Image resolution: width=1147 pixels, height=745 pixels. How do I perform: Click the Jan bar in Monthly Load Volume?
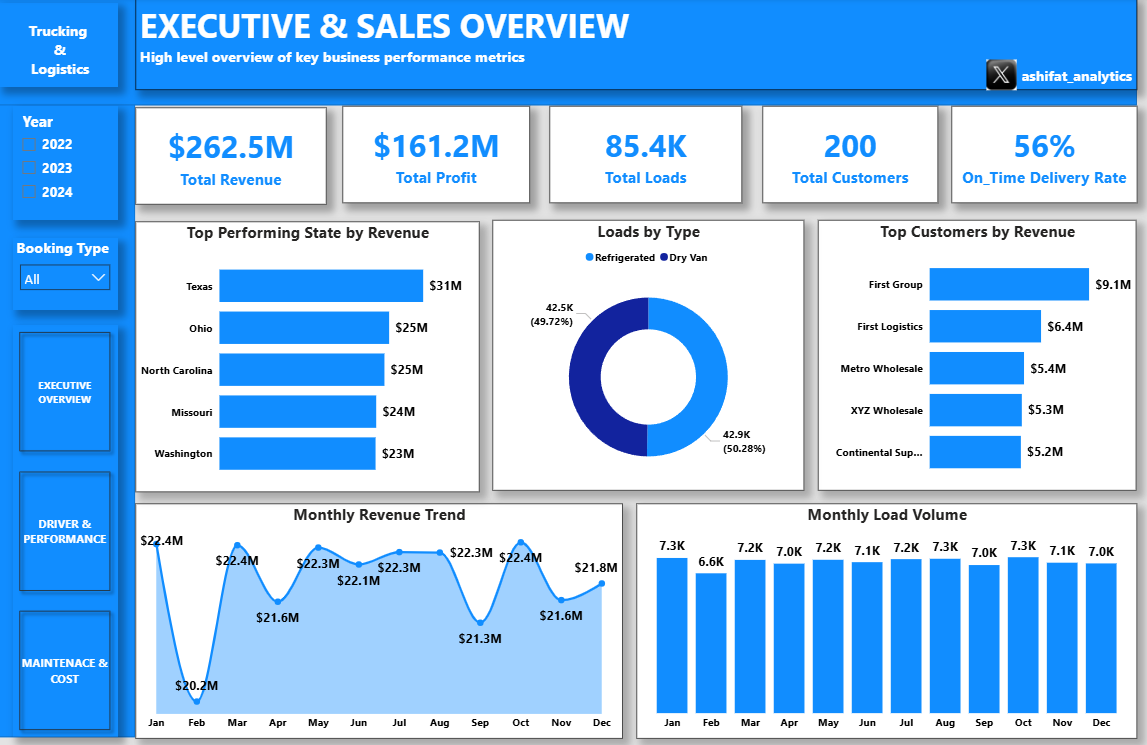point(672,635)
